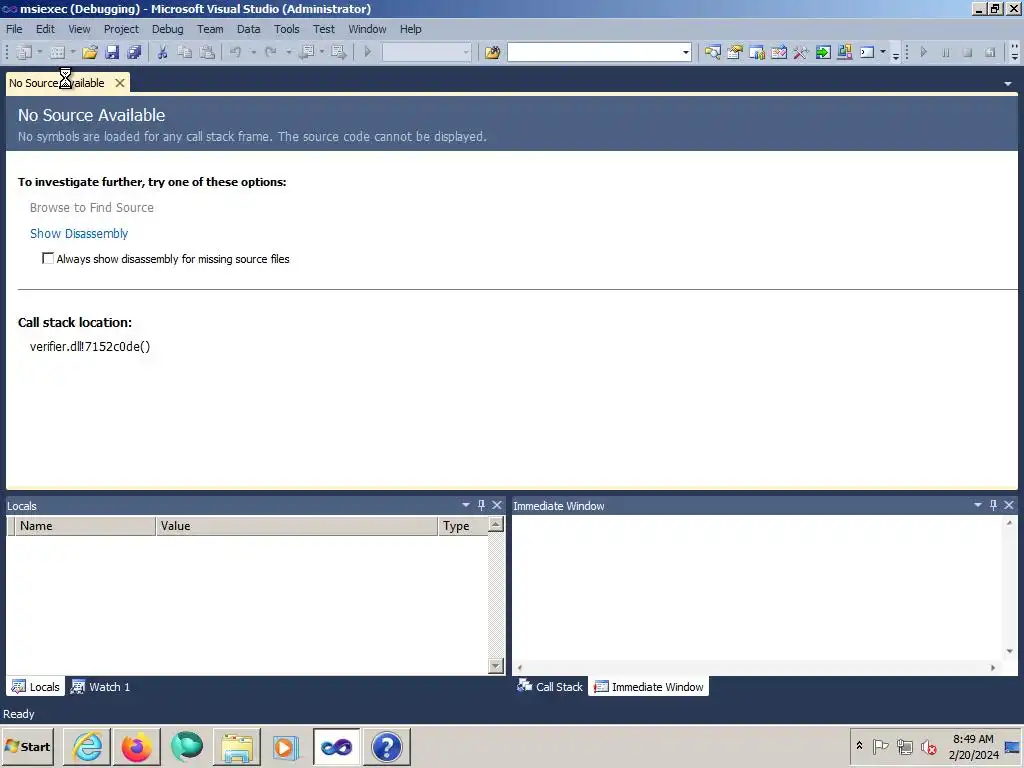This screenshot has width=1024, height=768.
Task: Open the Solution Configurations combo box
Action: pos(426,52)
